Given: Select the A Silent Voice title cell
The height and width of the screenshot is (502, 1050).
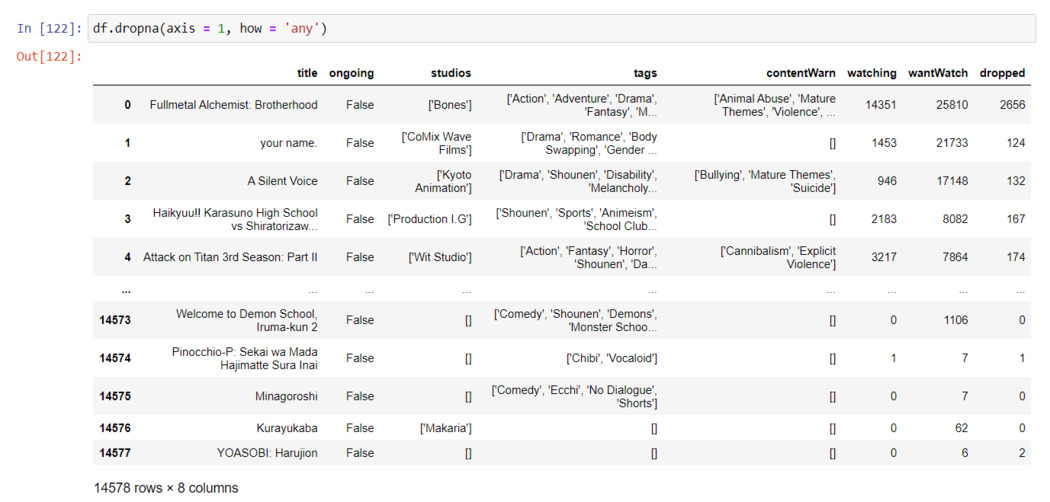Looking at the screenshot, I should pos(282,181).
